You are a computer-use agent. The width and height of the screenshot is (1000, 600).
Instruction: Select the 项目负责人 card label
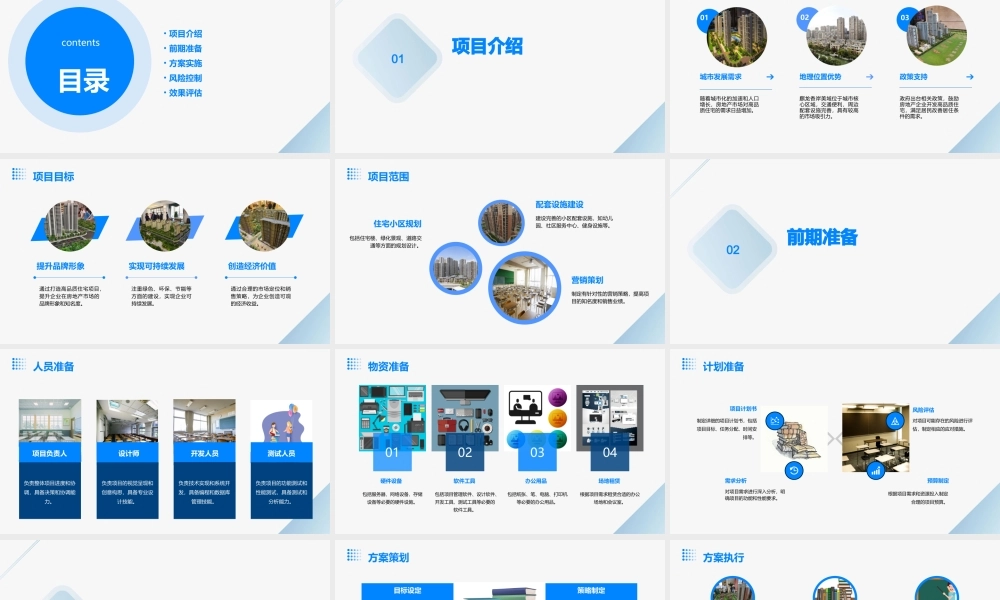(50, 453)
